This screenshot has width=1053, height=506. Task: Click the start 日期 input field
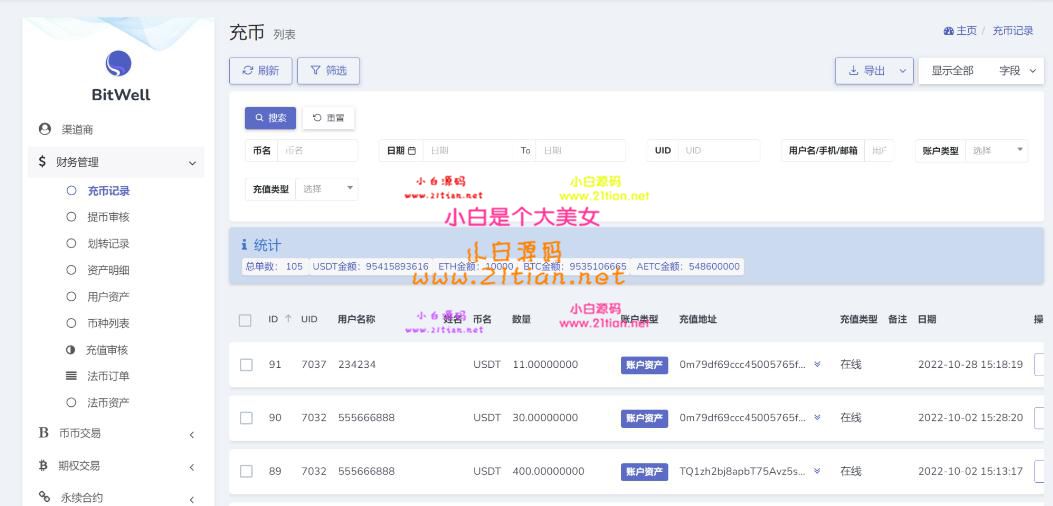tap(469, 151)
